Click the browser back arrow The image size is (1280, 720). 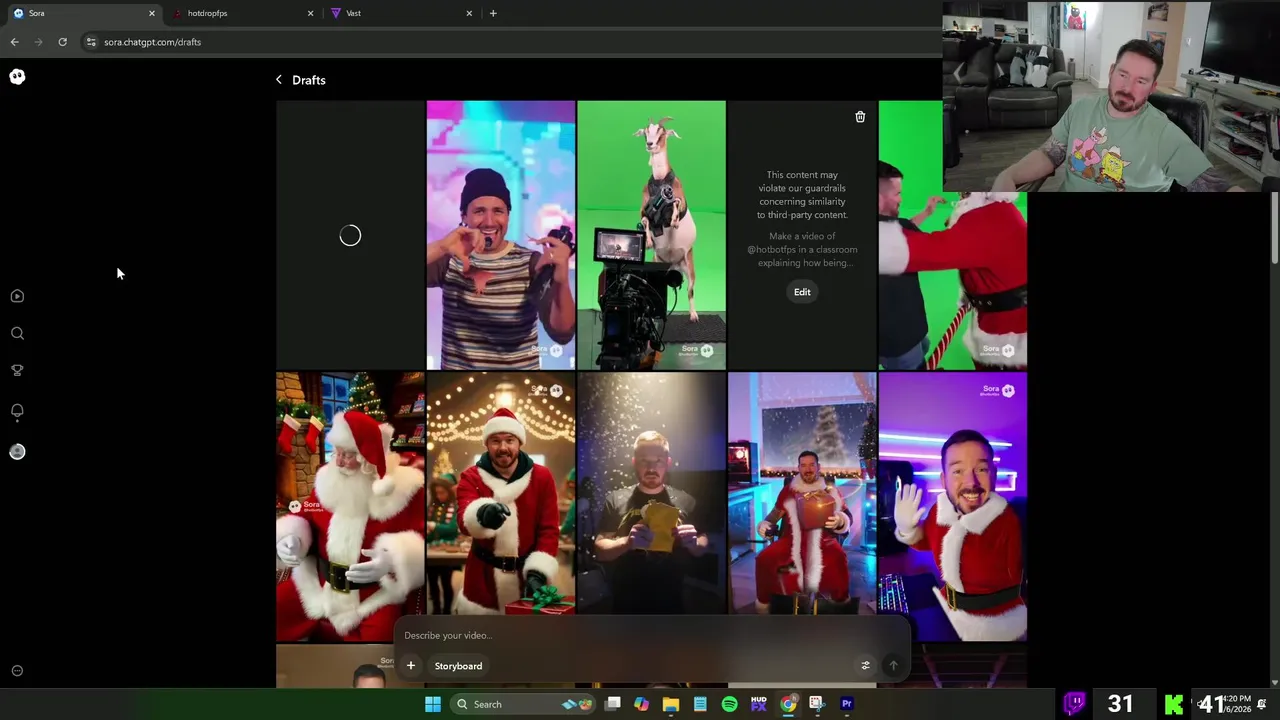point(14,42)
